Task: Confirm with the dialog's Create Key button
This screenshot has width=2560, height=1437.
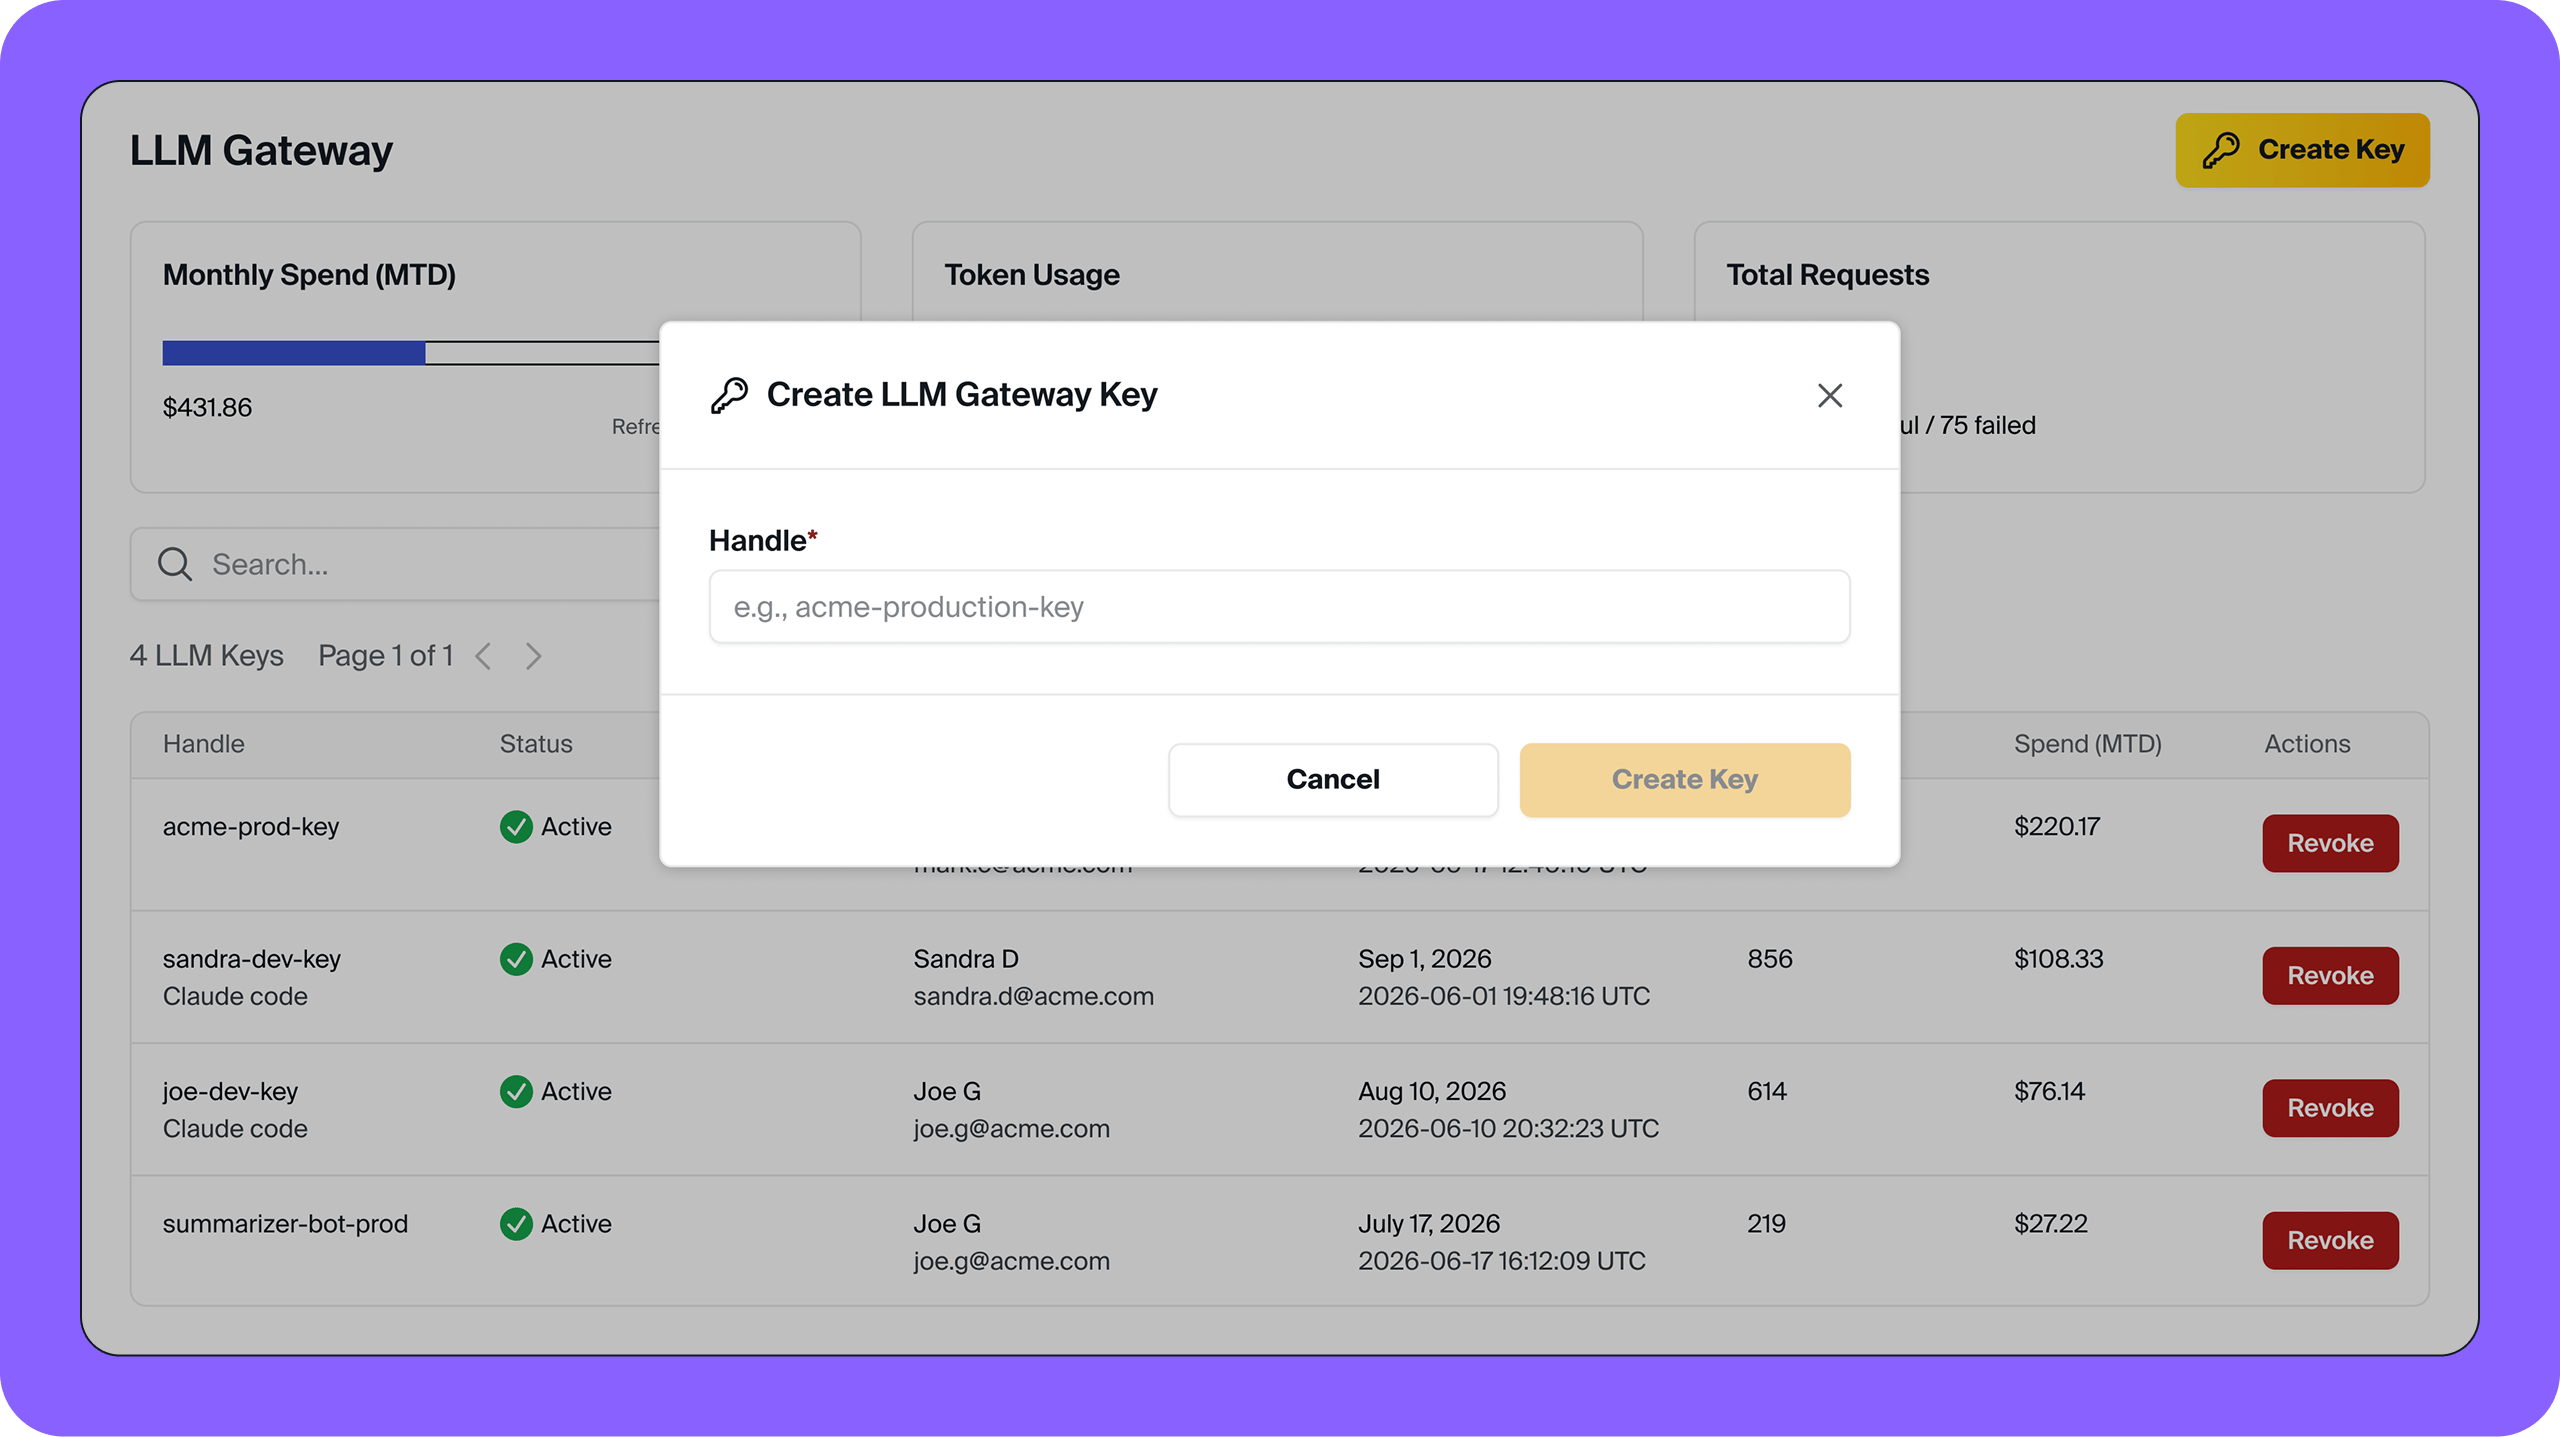Action: click(1684, 779)
